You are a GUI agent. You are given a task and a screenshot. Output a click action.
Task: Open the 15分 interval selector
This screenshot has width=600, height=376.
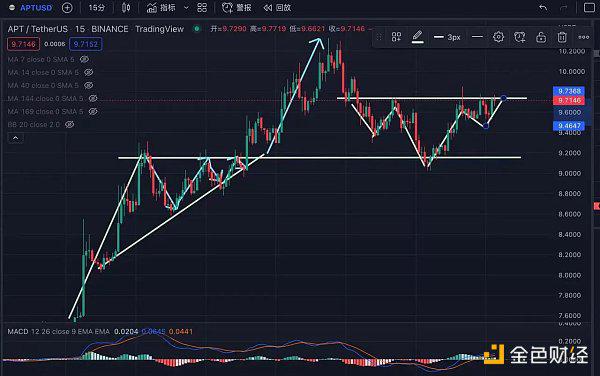[96, 8]
